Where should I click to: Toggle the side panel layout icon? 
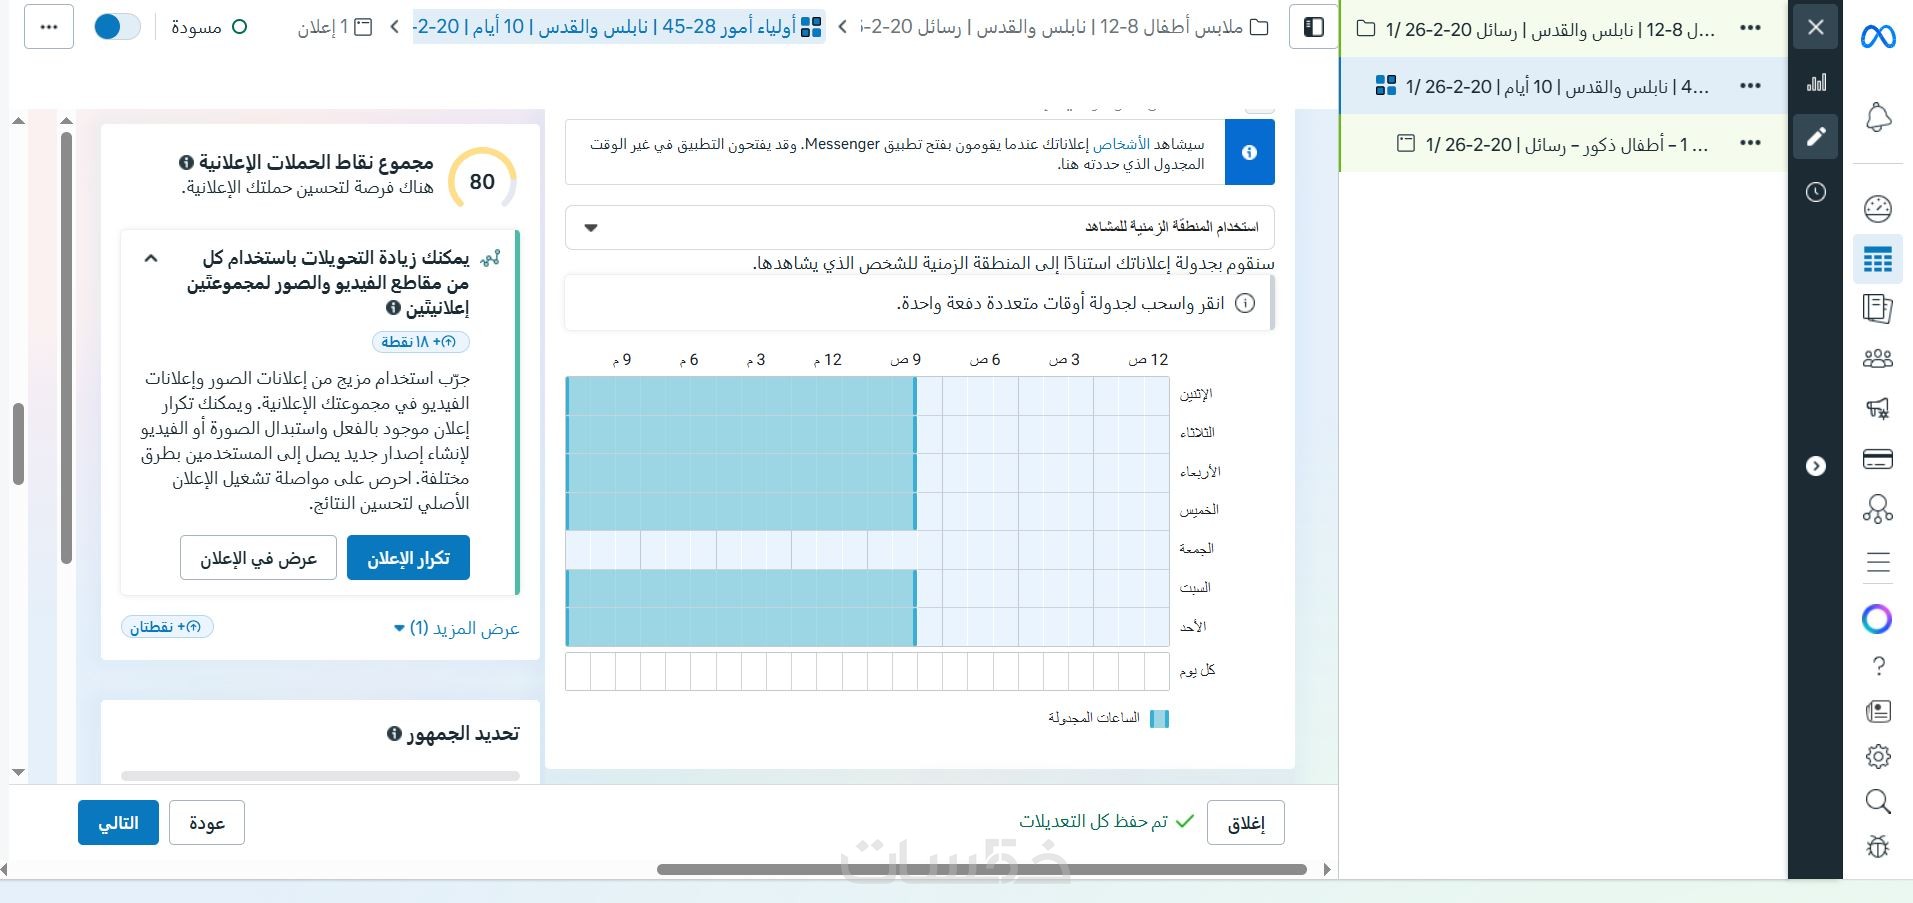tap(1313, 27)
